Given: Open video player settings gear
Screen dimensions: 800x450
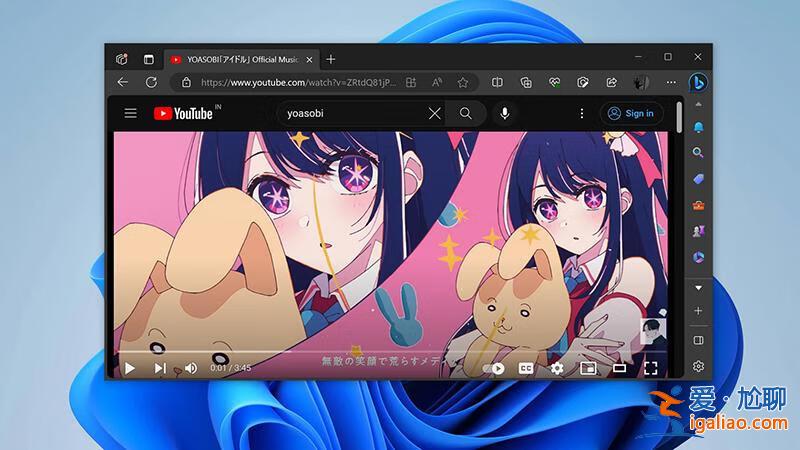Looking at the screenshot, I should (557, 368).
